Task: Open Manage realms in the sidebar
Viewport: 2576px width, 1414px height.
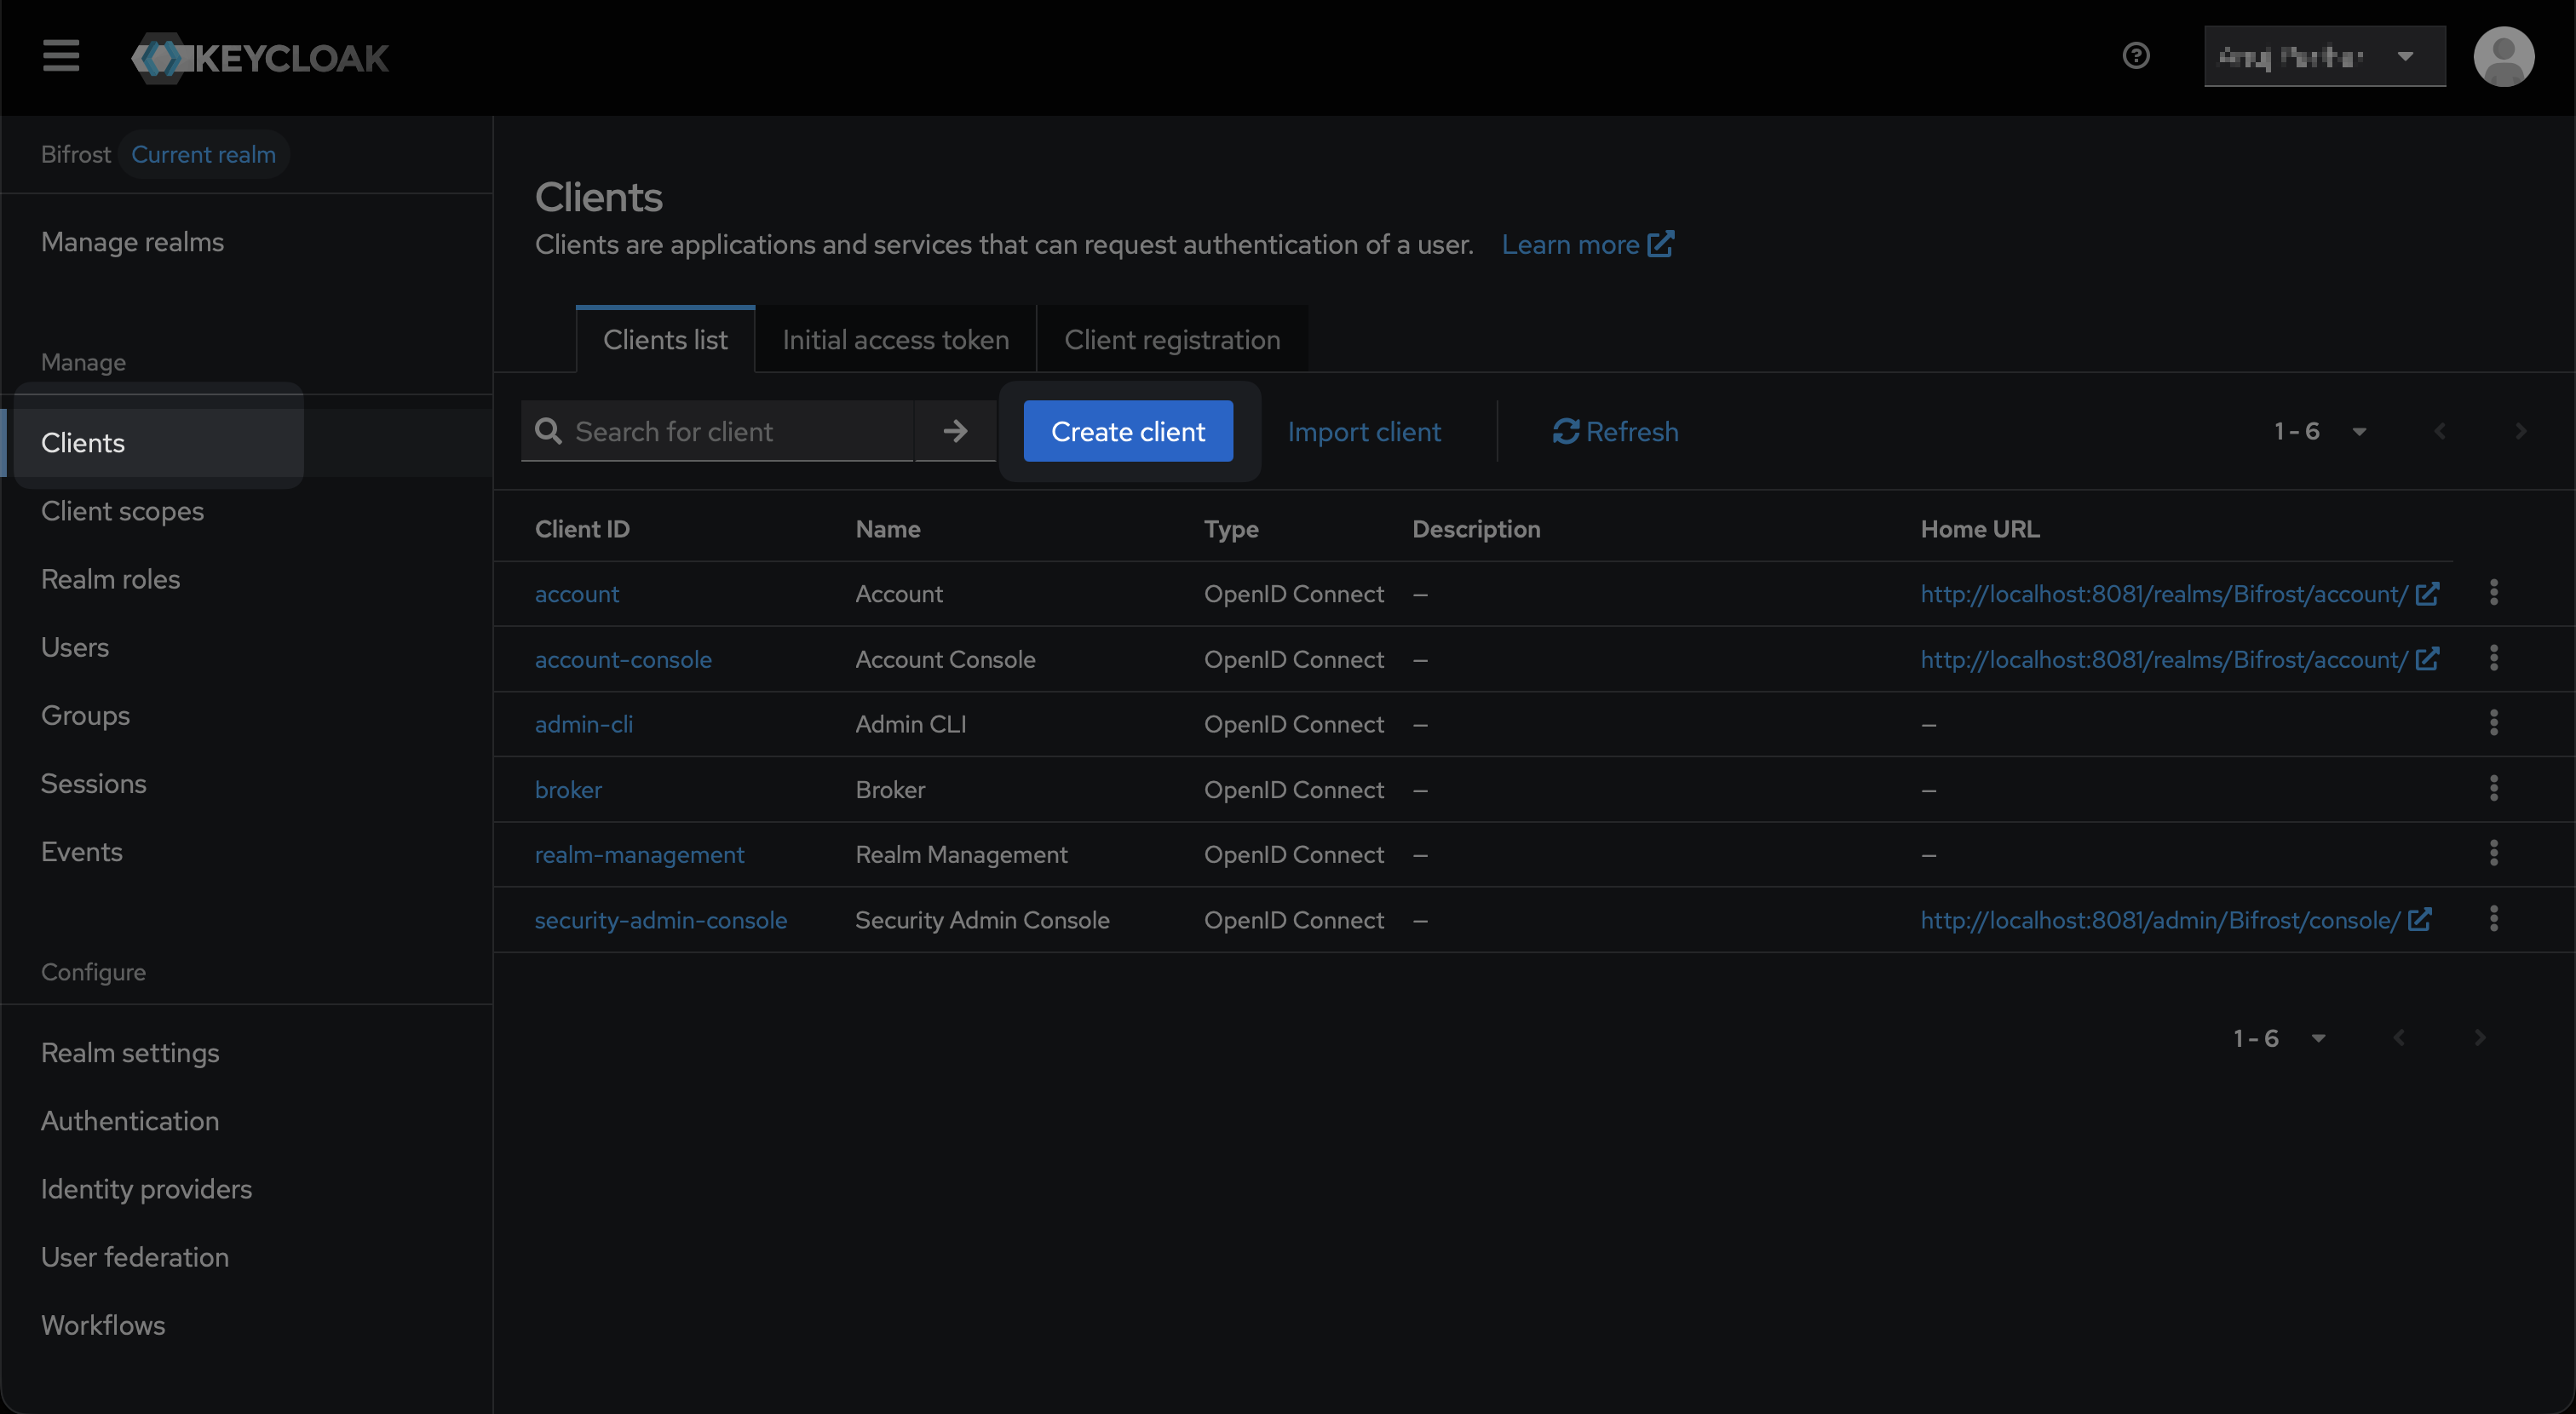Action: pos(132,242)
